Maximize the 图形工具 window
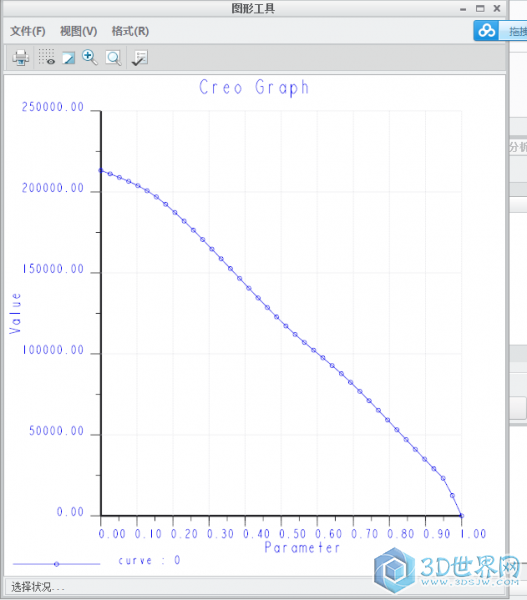The height and width of the screenshot is (600, 527). [x=480, y=8]
